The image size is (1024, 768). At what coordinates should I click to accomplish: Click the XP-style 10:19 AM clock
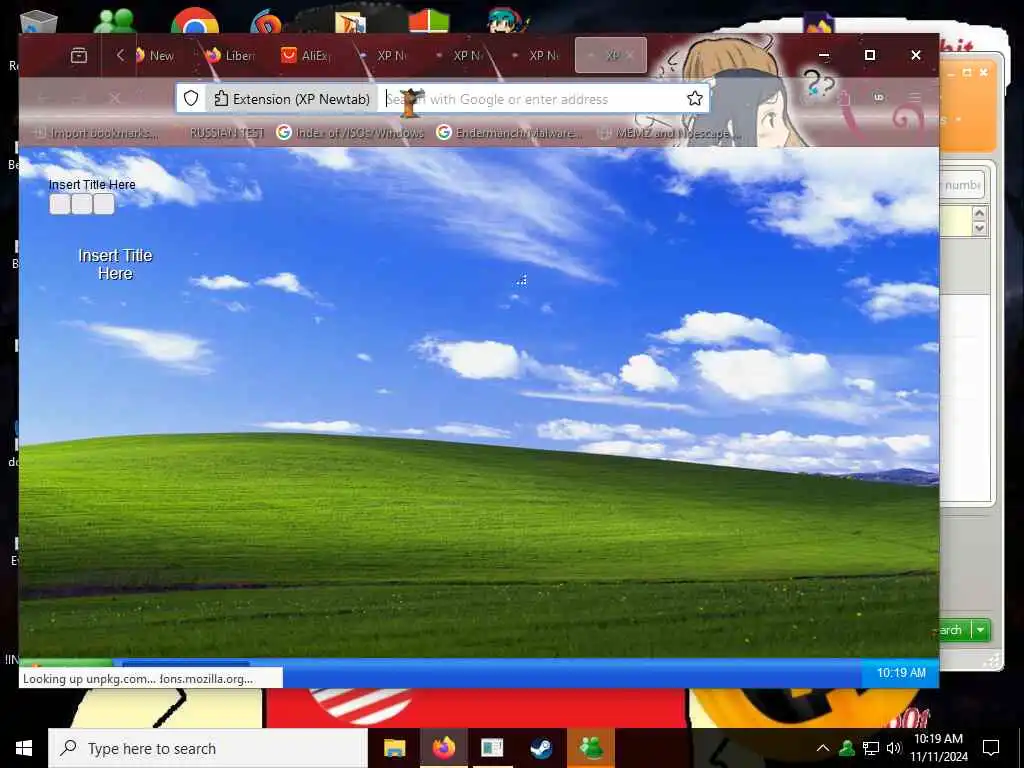(x=901, y=673)
